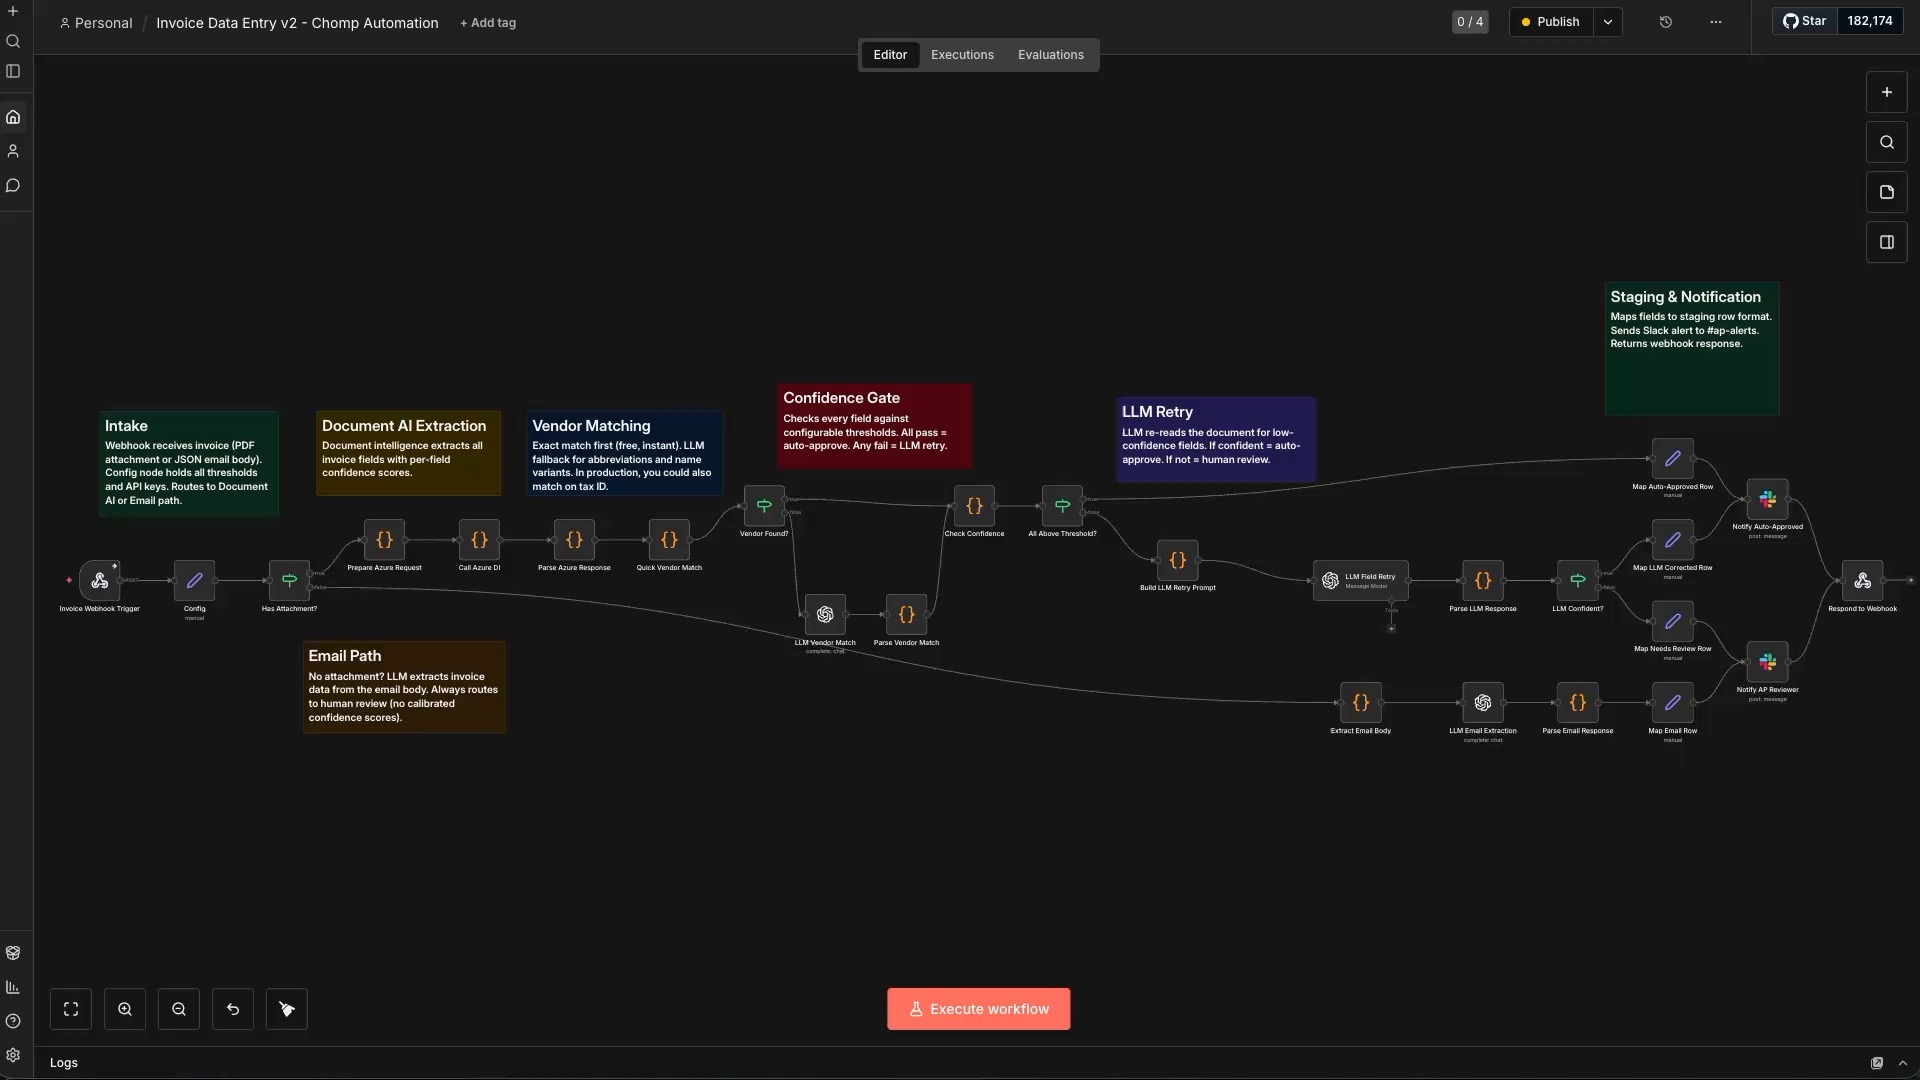Open the Publish dropdown arrow

(x=1608, y=21)
